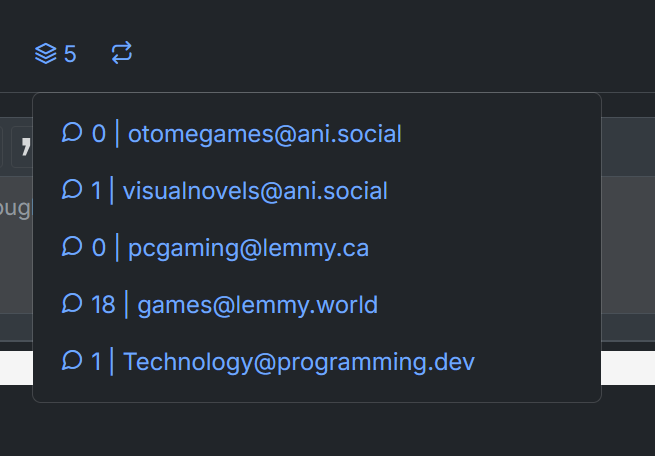The width and height of the screenshot is (655, 456).
Task: Open the Technology@programming.dev cross-post
Action: 299,362
